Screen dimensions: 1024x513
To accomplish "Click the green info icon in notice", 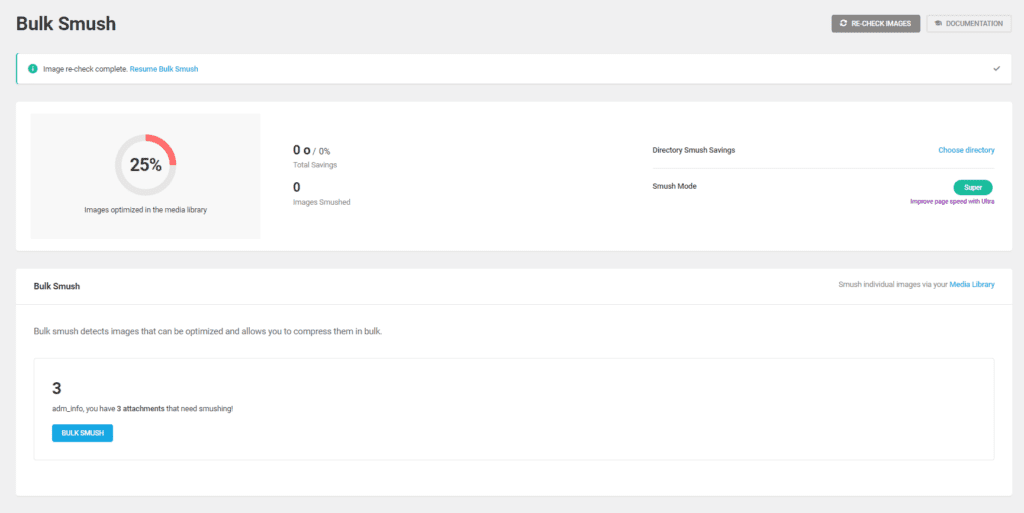I will point(33,69).
